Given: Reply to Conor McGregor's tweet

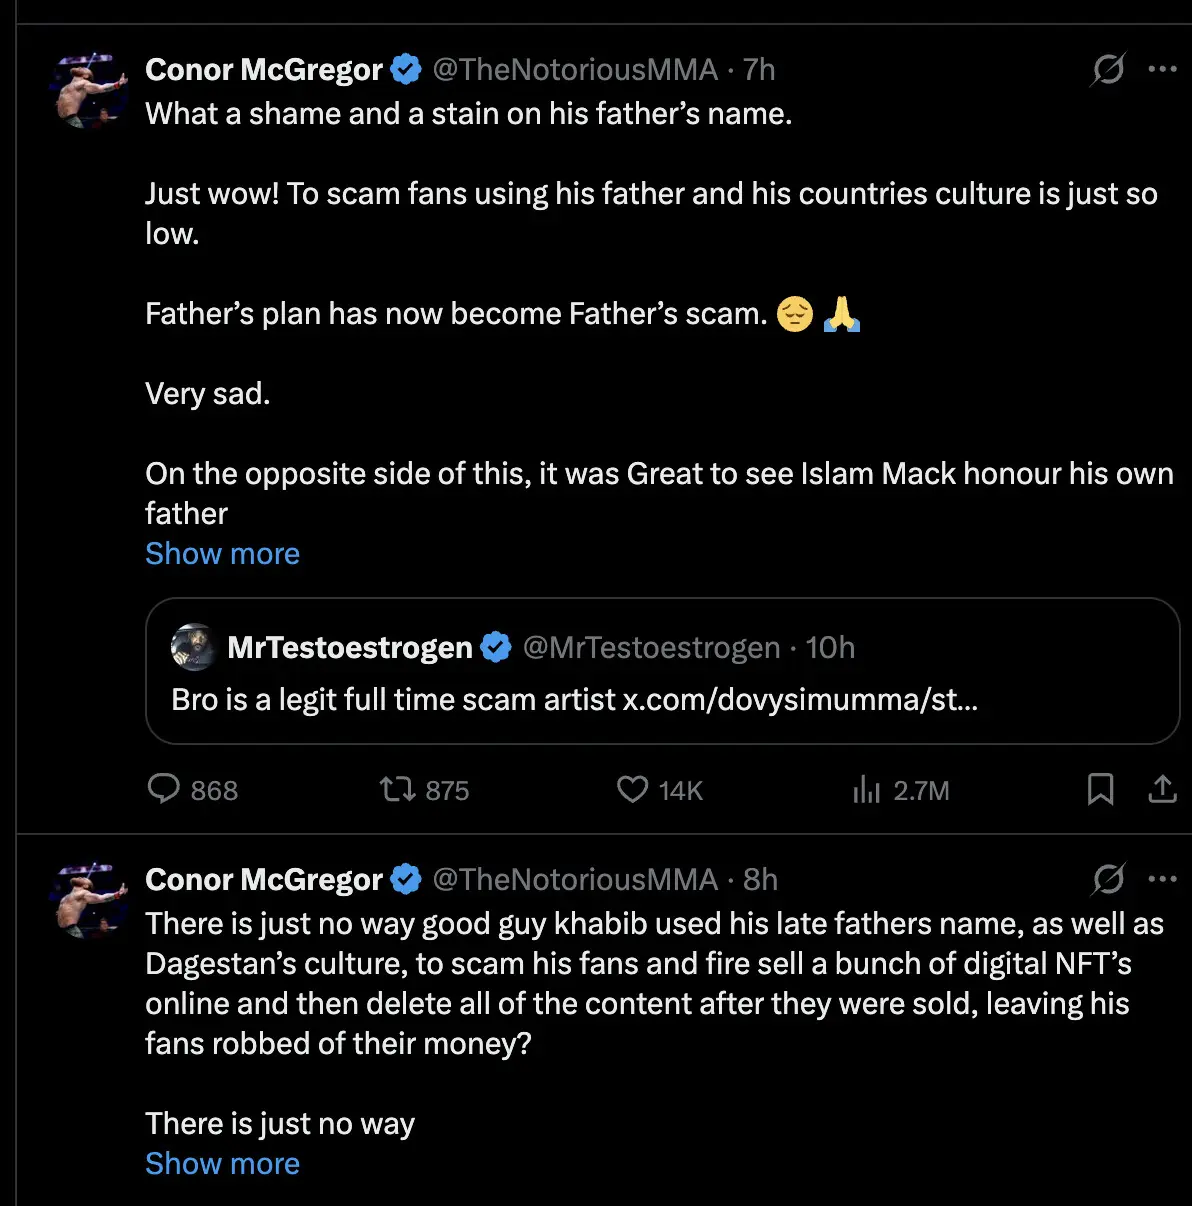Looking at the screenshot, I should click(x=165, y=790).
